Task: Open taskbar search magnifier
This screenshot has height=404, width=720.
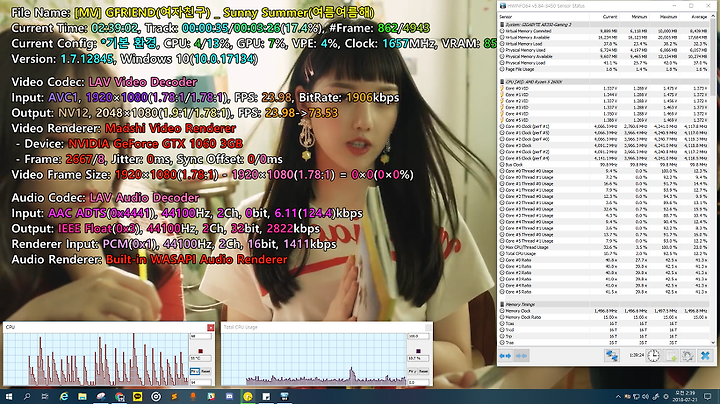Action: [x=27, y=396]
